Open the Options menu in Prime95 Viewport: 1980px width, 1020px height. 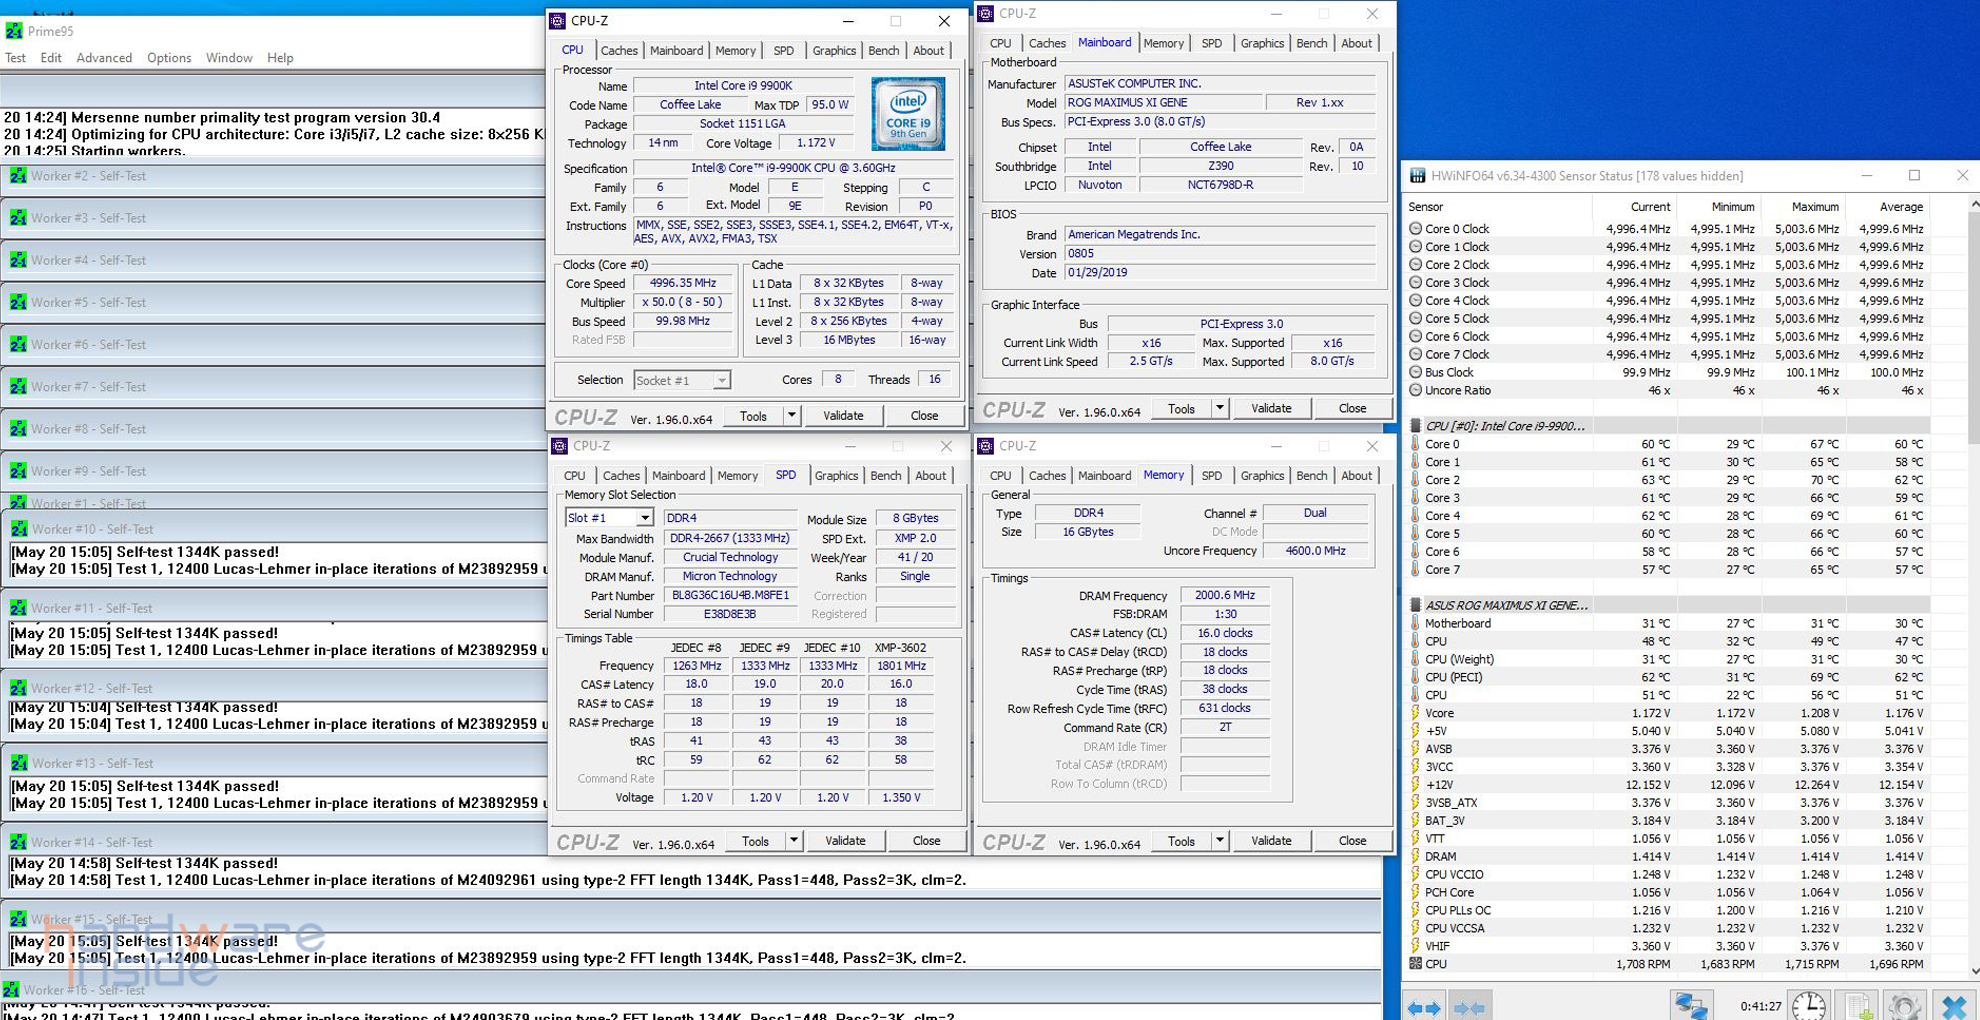point(169,57)
